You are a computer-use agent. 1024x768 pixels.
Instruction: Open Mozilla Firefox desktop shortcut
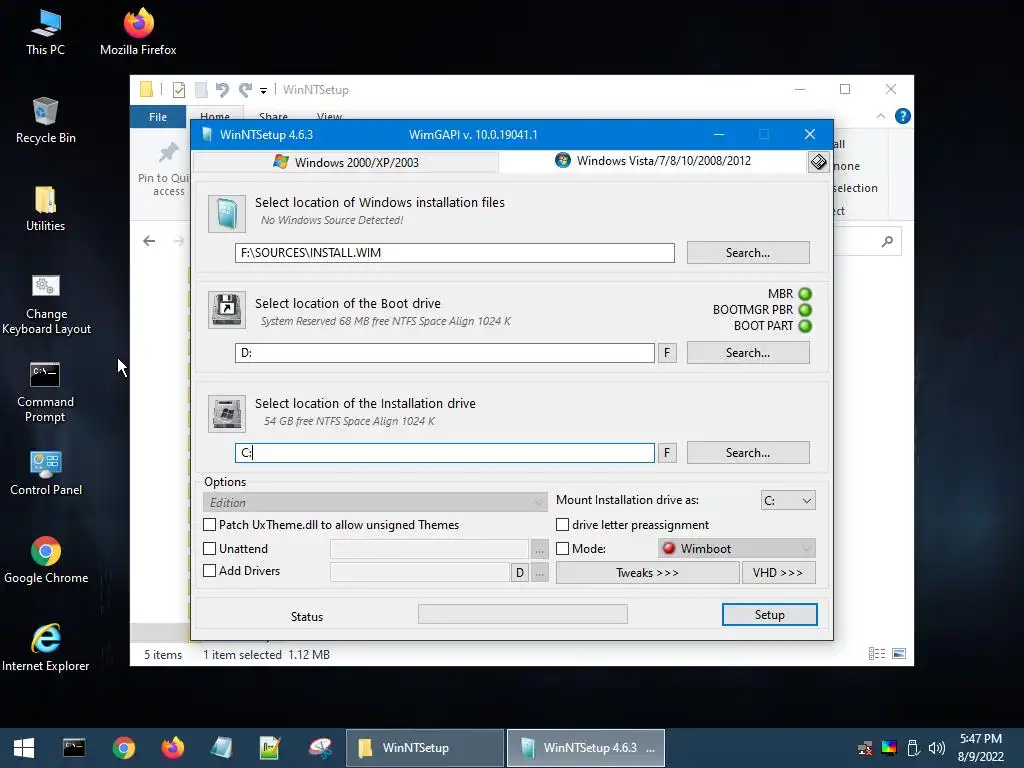(x=138, y=31)
